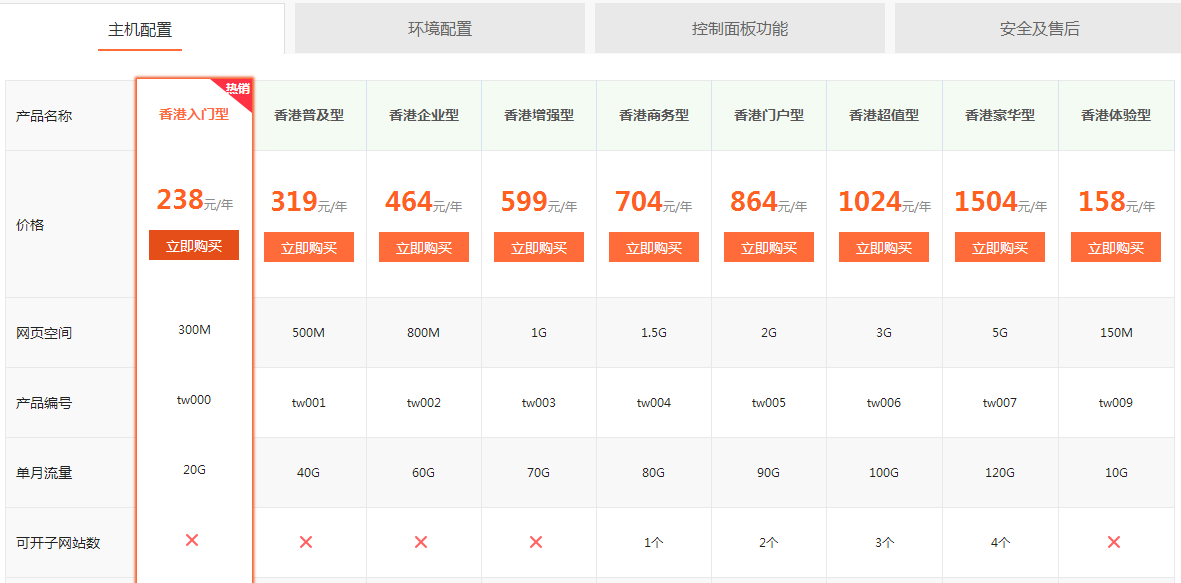This screenshot has width=1181, height=583.
Task: Click 立即购买 for 1504元 香港豪华型
Action: pos(1000,248)
